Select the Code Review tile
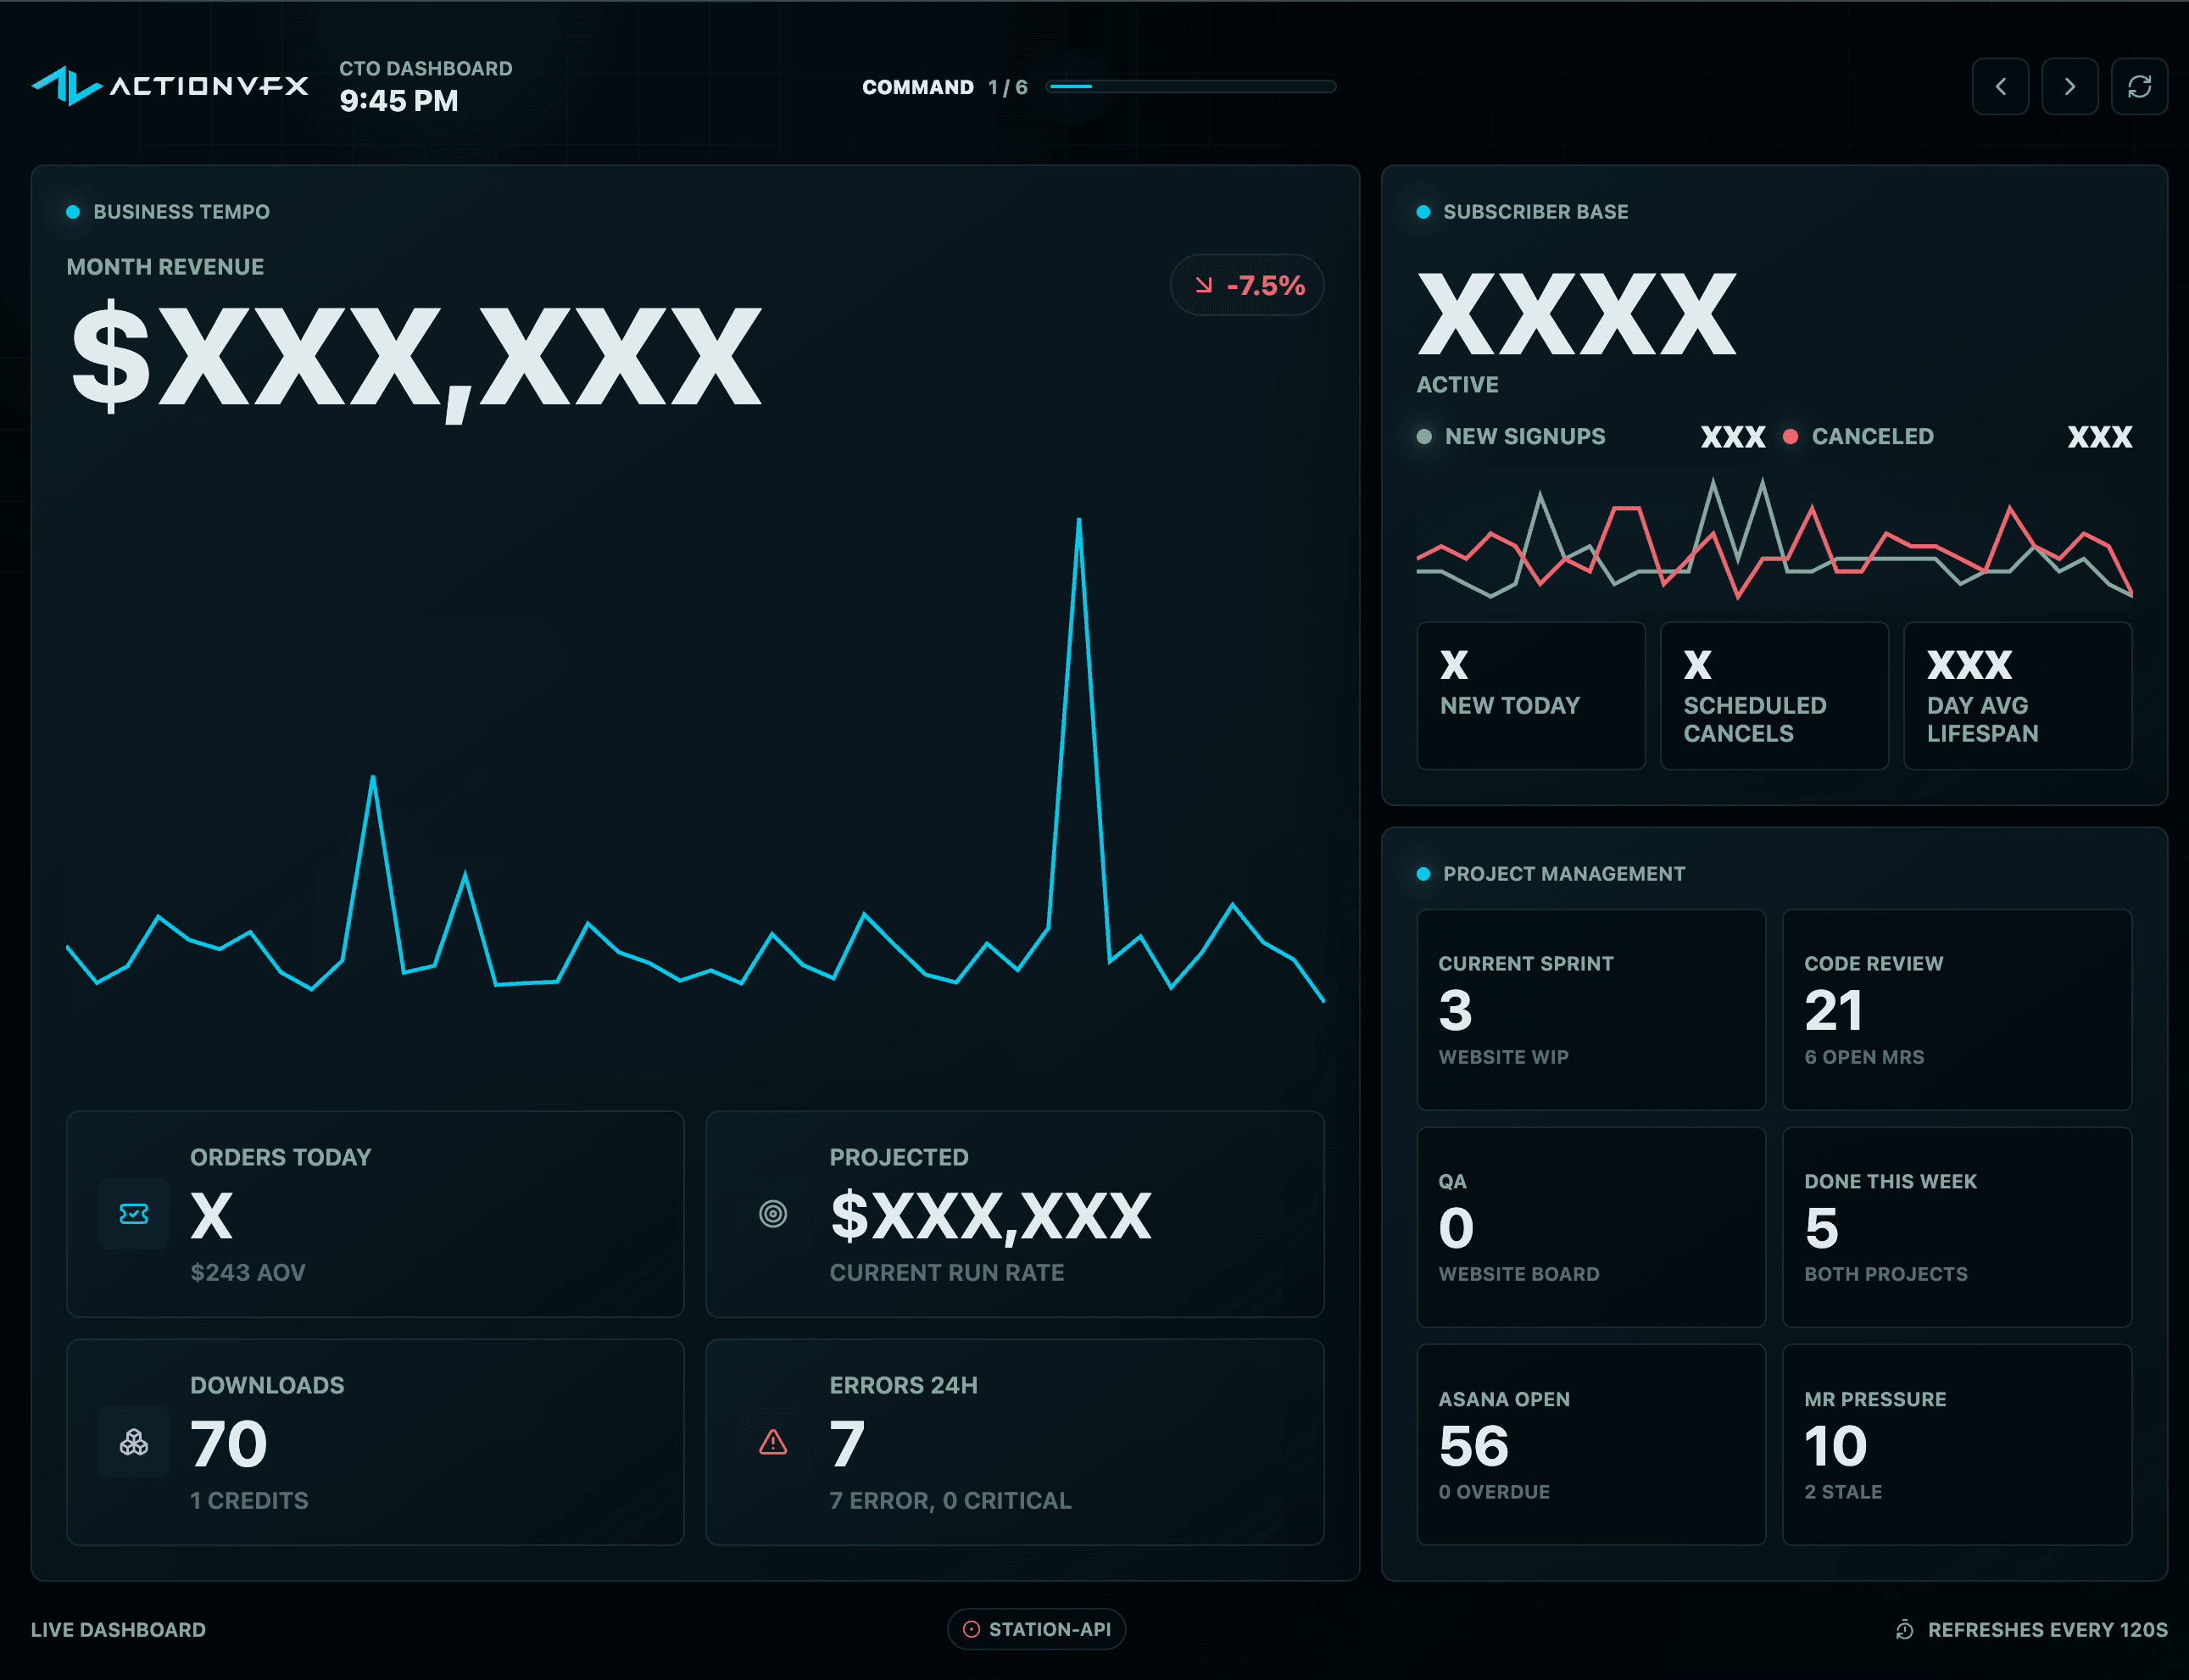The image size is (2189, 1680). (1957, 1009)
